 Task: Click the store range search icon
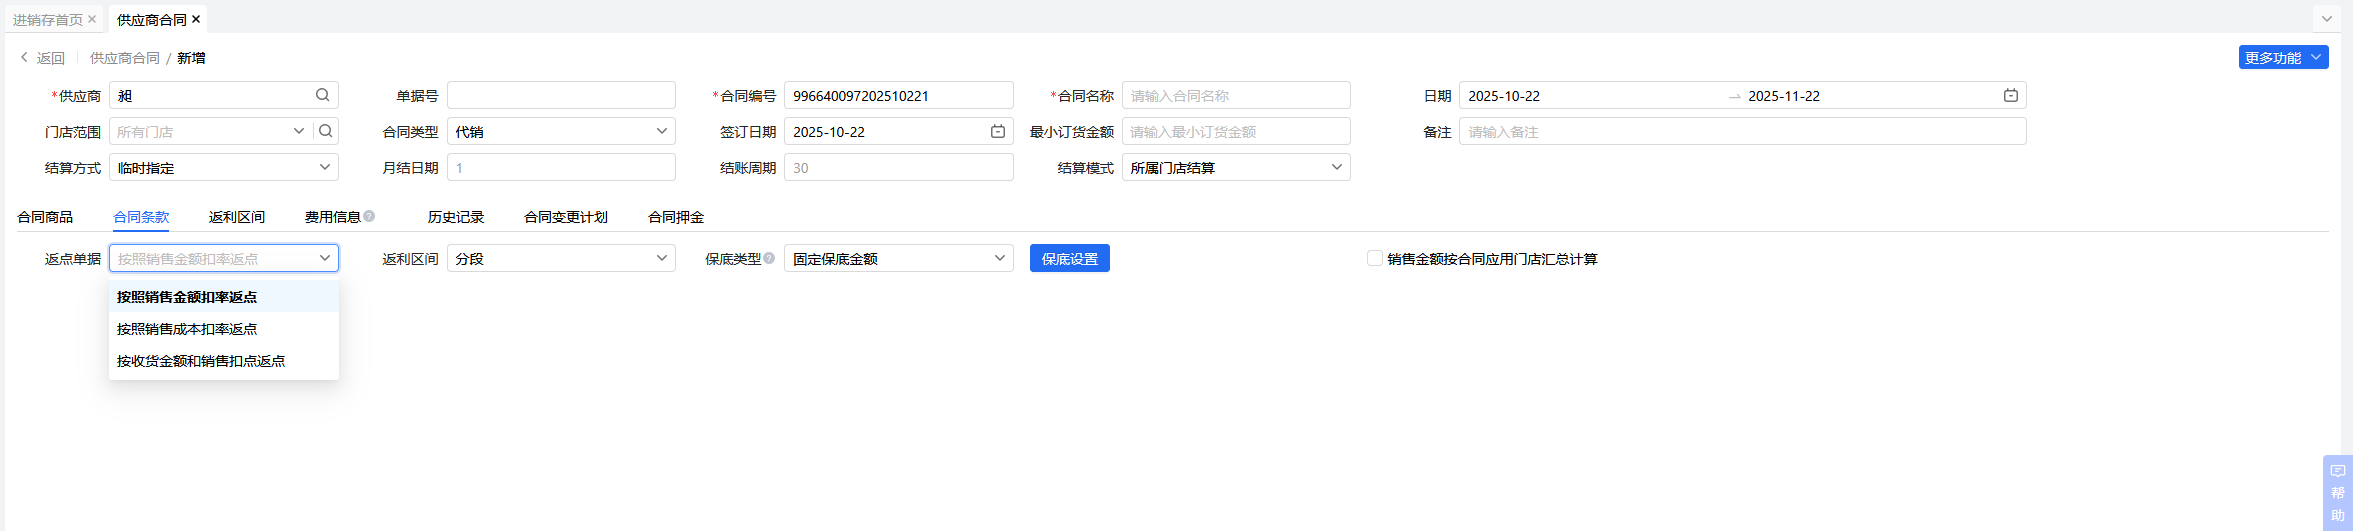tap(326, 131)
